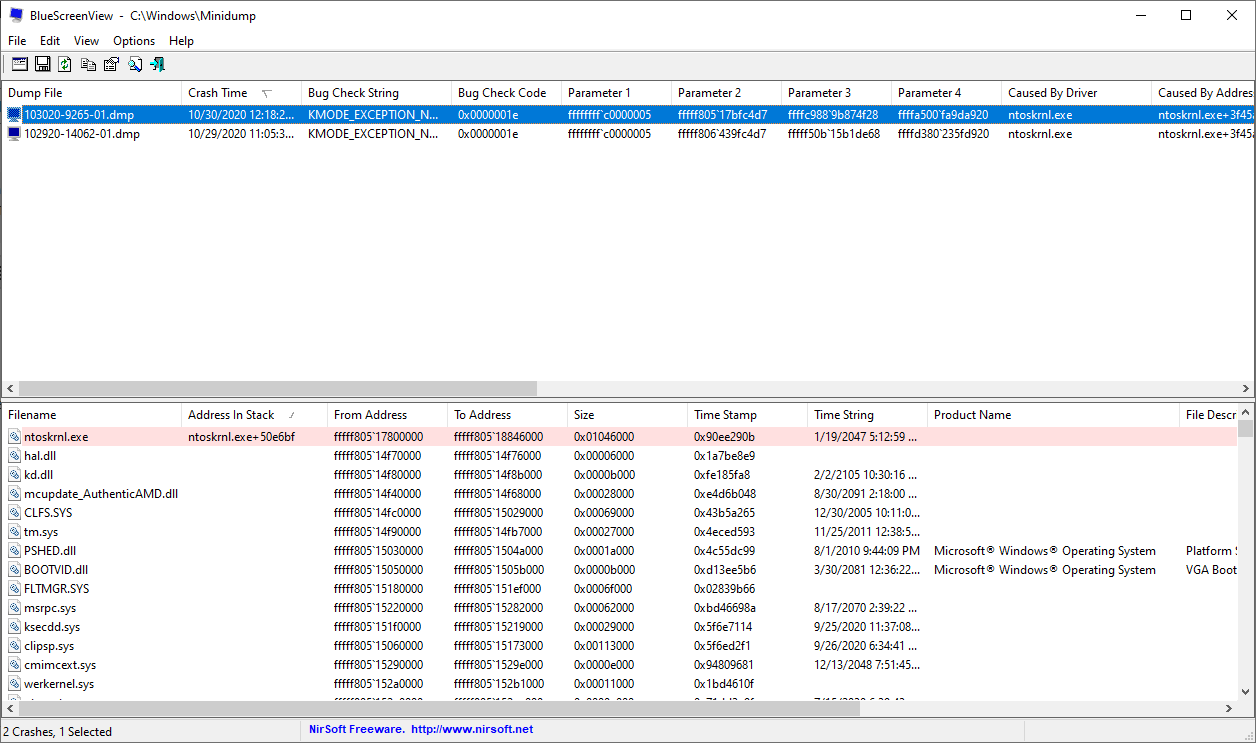Screen dimensions: 1256x743
Task: Select the 10/30/2020 crash time cell
Action: pyautogui.click(x=241, y=115)
